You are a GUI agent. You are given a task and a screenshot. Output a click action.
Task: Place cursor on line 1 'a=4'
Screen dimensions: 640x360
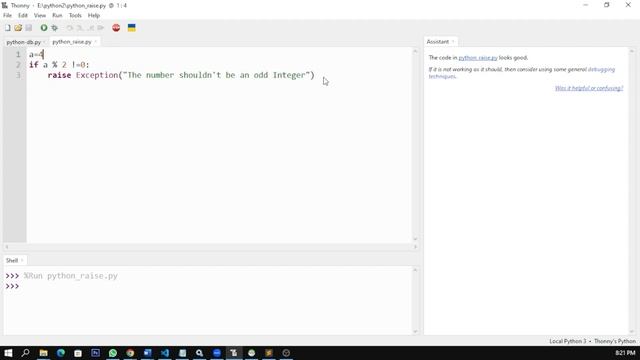point(36,55)
